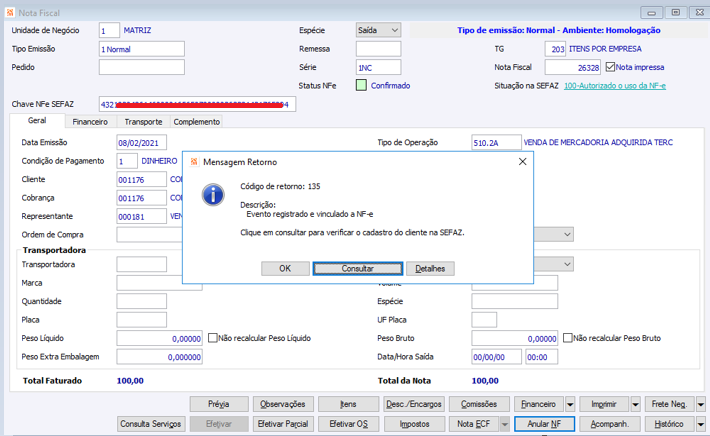Screen dimensions: 710x436
Task: Click the empty Remessa field
Action: point(378,49)
